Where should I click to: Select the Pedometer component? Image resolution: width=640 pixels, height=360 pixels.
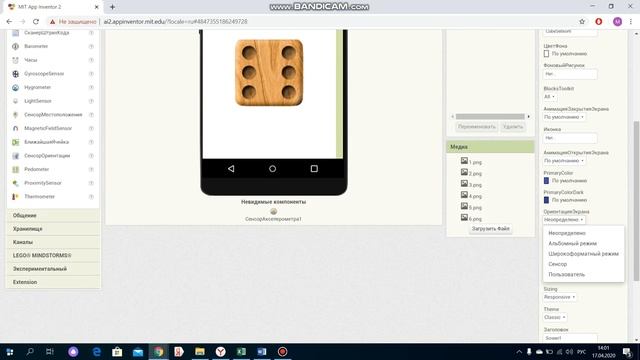tap(36, 169)
